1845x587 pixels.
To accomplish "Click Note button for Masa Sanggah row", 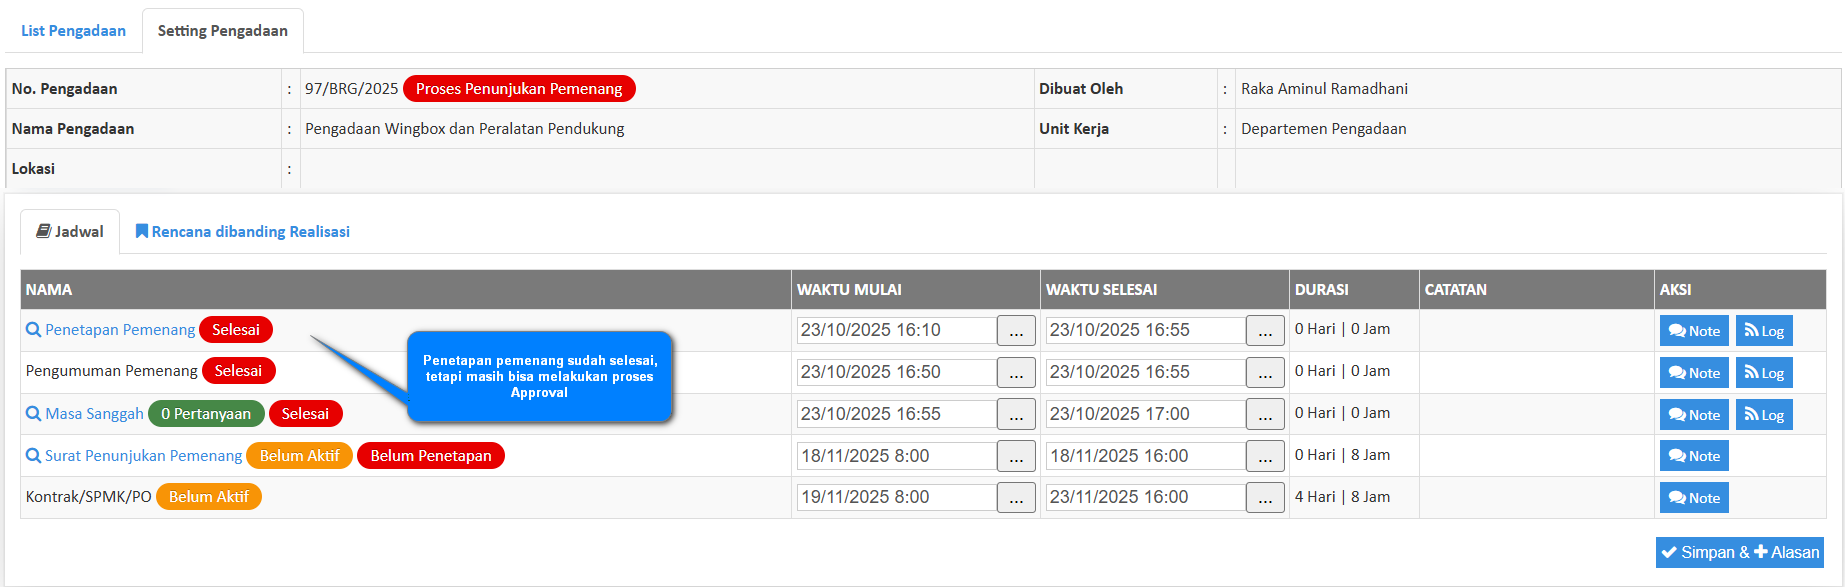I will click(x=1693, y=415).
